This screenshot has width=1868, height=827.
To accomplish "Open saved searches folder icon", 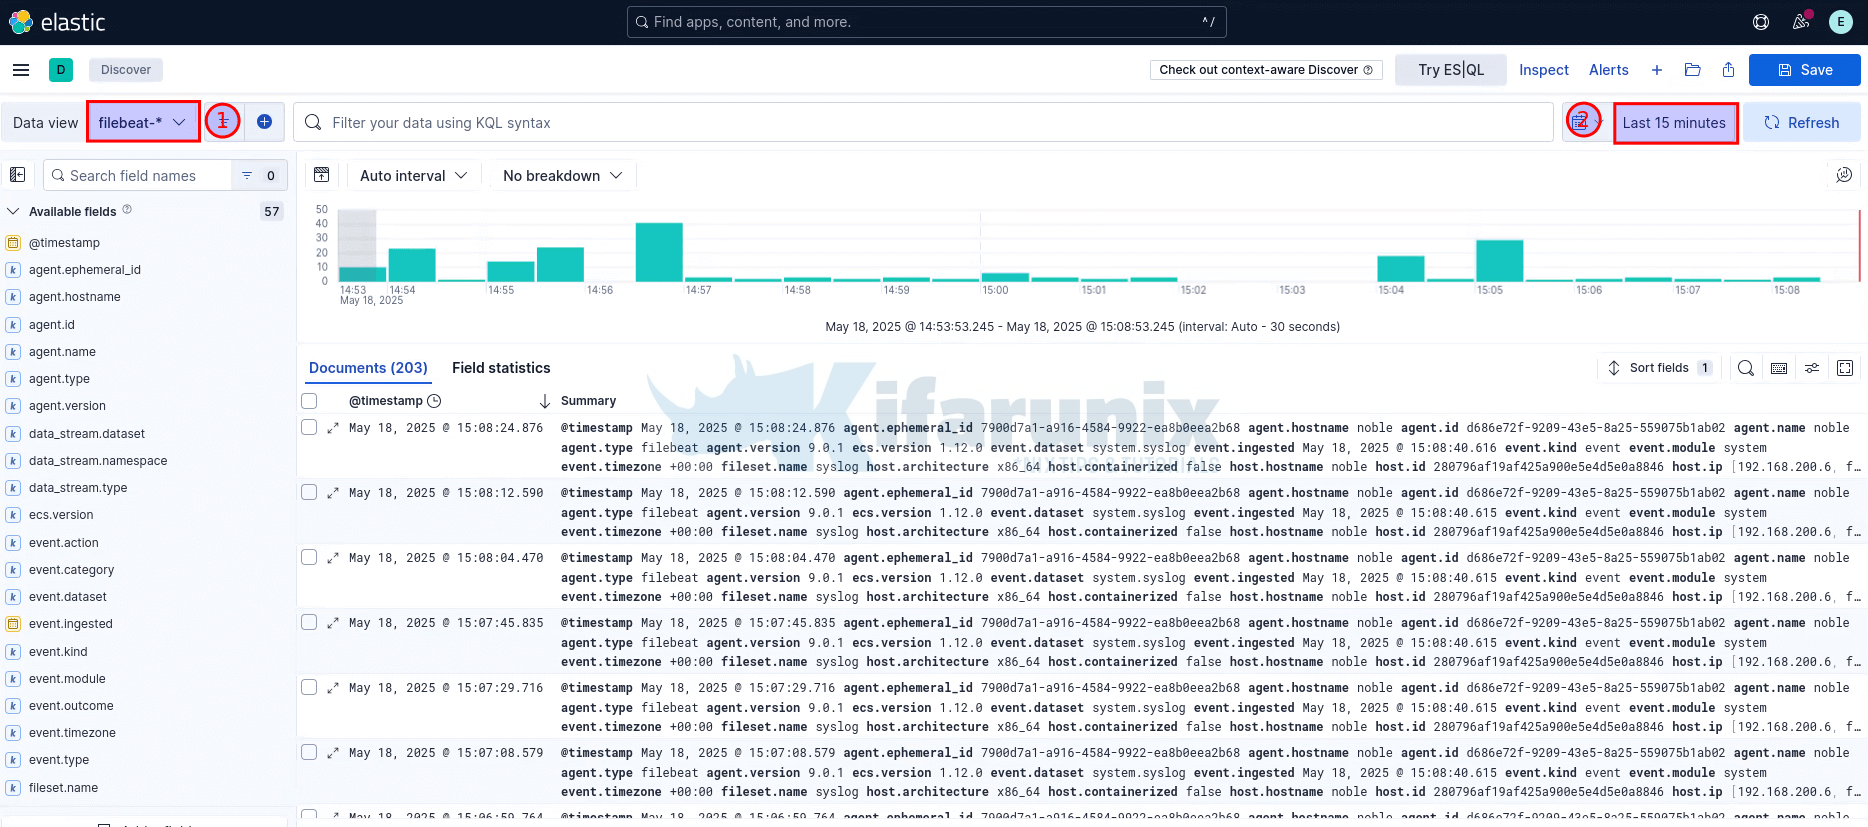I will point(1692,70).
